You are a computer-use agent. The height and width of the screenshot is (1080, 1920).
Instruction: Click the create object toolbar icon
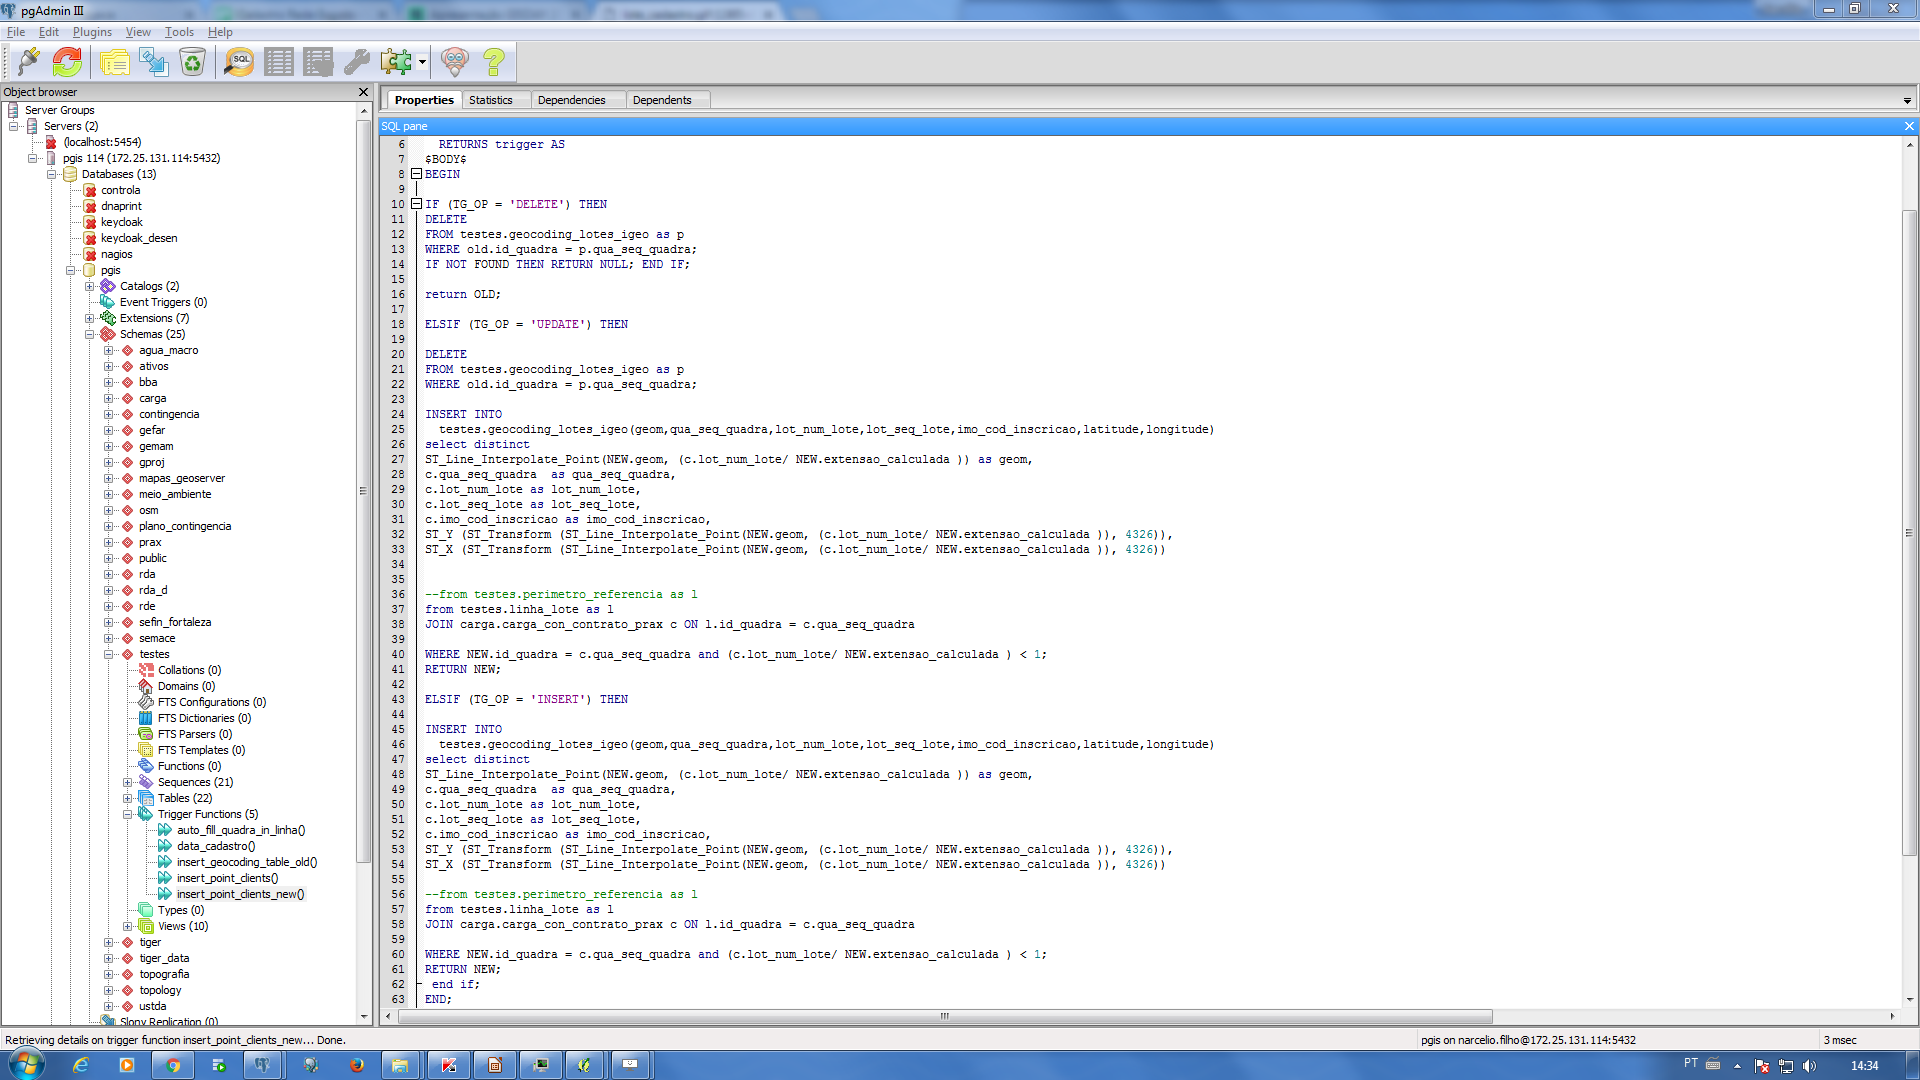[153, 62]
